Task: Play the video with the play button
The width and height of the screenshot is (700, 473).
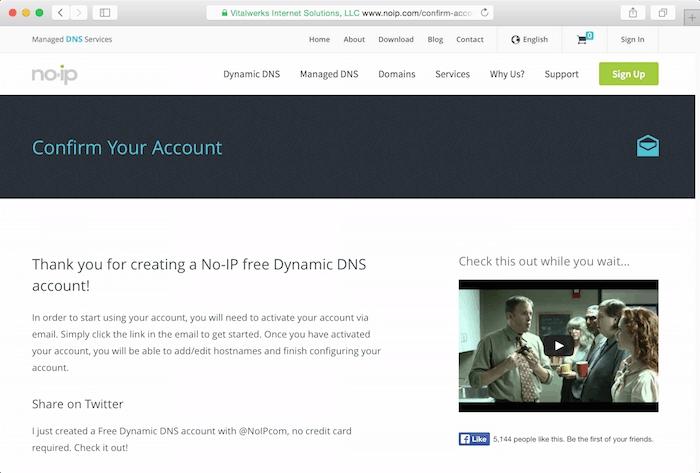Action: click(x=558, y=346)
